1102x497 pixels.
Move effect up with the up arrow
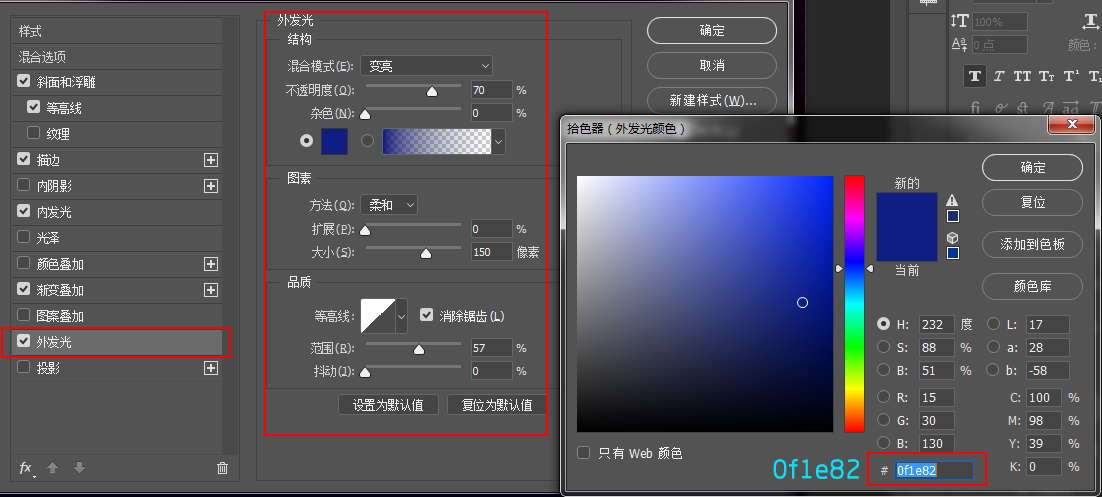coord(53,468)
